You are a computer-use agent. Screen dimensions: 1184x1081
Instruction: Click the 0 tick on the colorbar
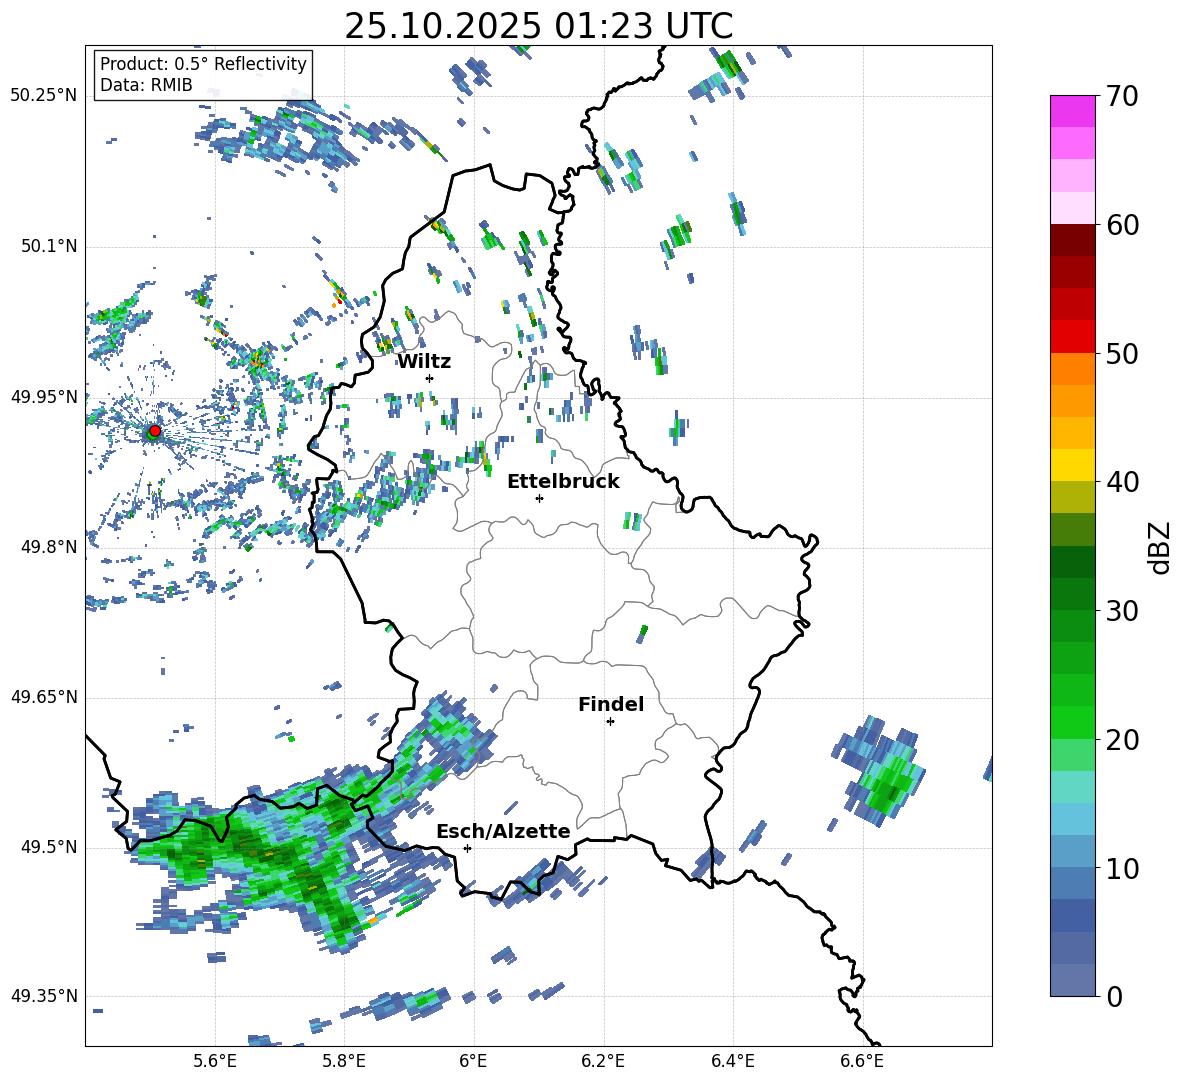coord(1114,996)
